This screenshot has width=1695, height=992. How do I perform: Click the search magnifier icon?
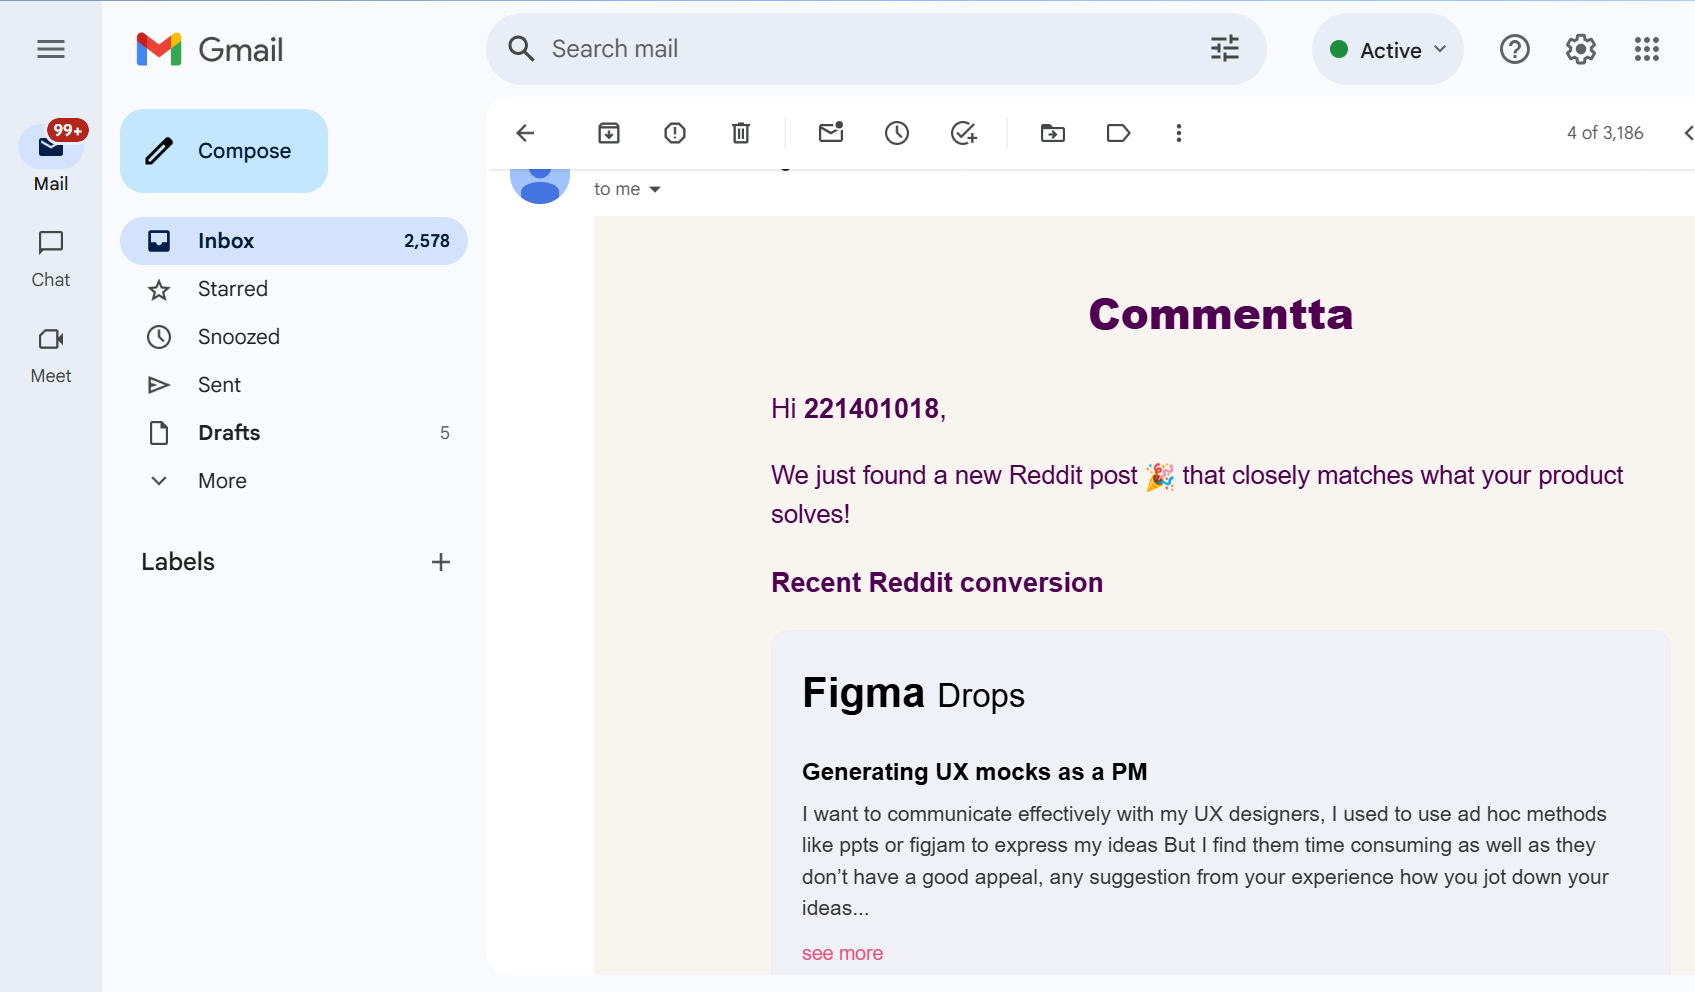pyautogui.click(x=521, y=48)
